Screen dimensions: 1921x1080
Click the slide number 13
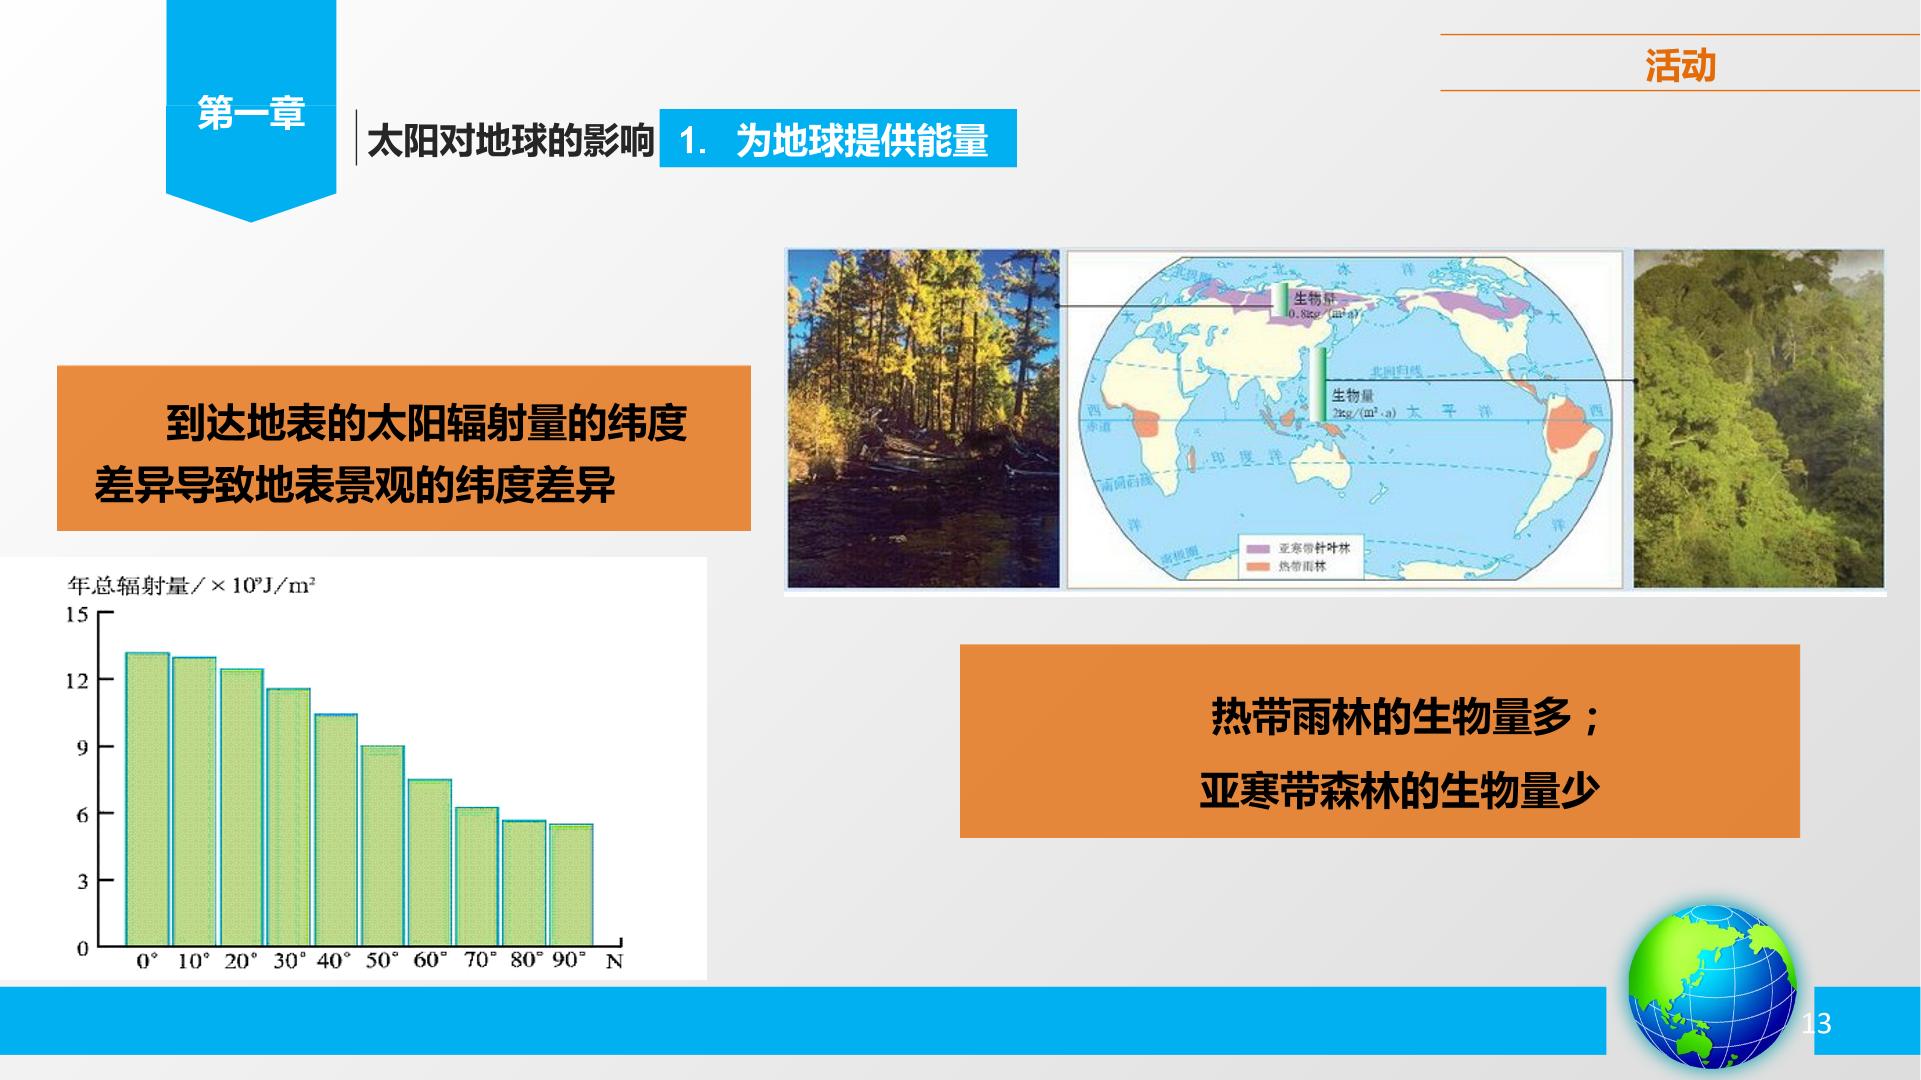pos(1816,1023)
